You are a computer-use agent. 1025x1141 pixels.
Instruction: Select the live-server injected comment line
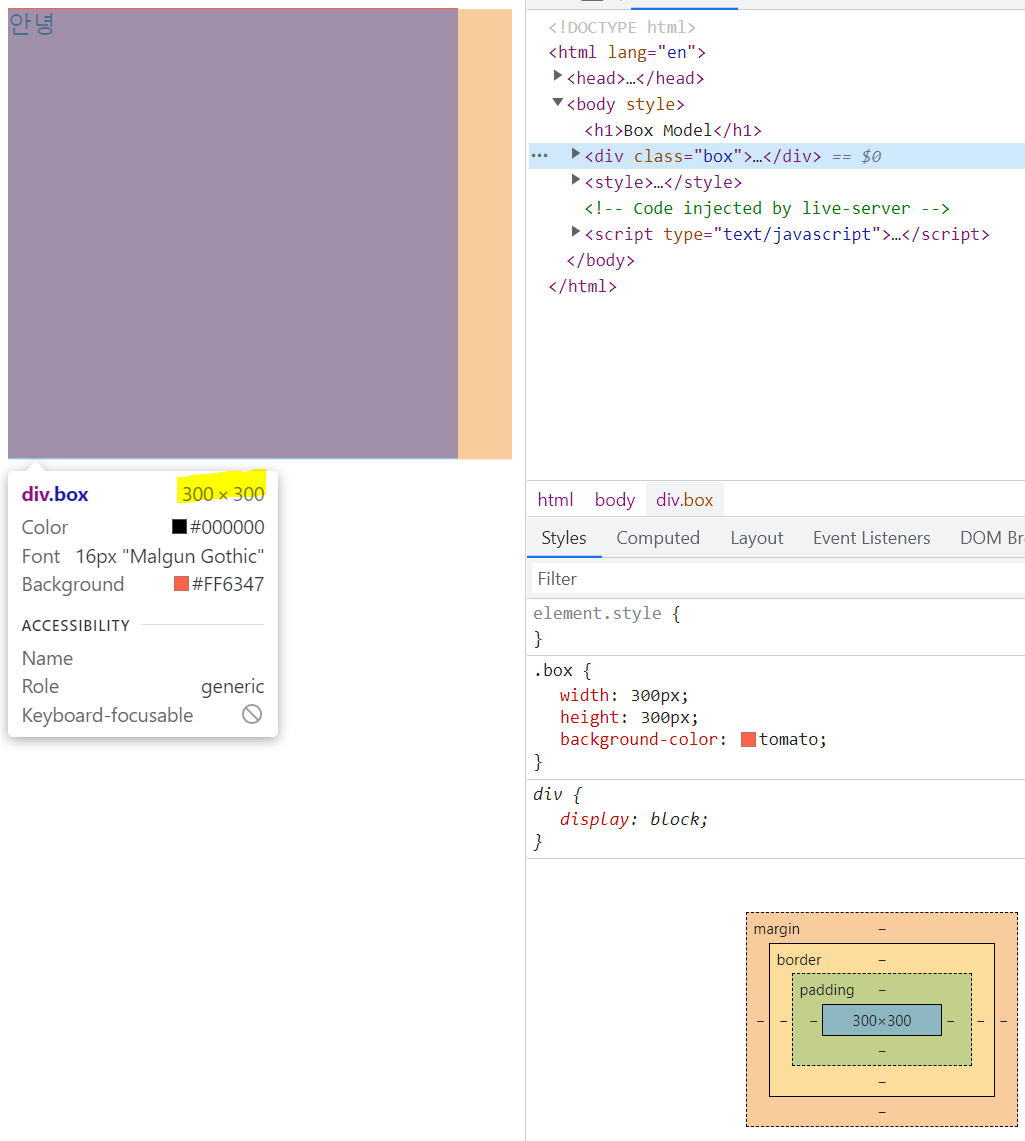767,208
